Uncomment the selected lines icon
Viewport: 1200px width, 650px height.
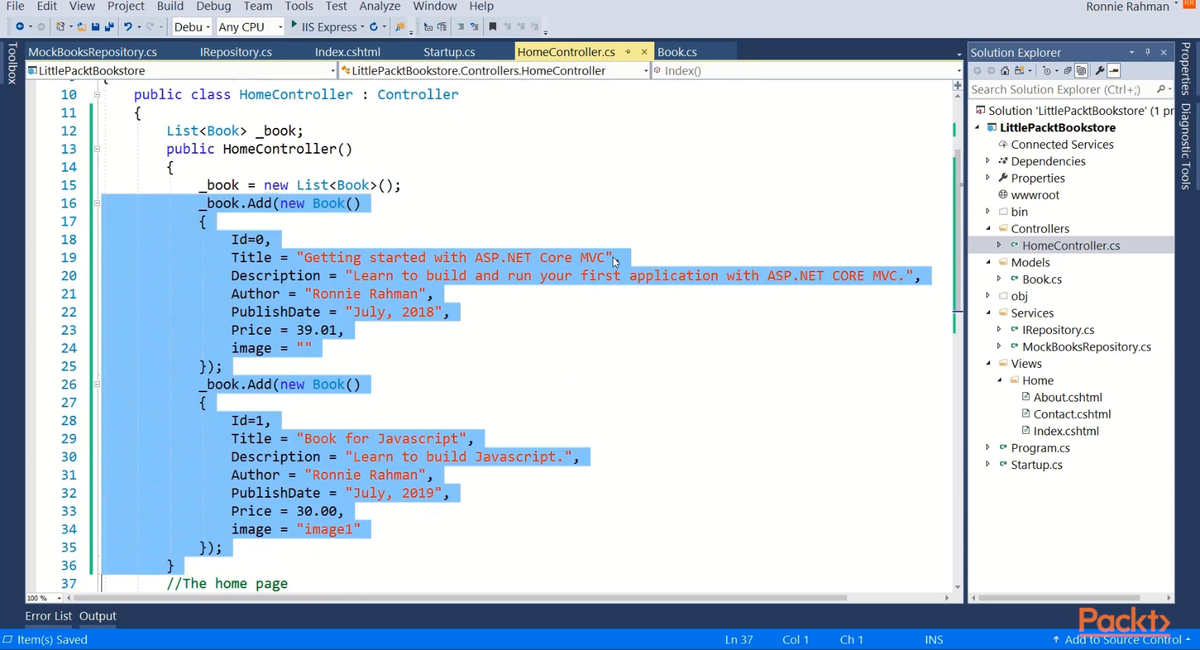pos(474,26)
